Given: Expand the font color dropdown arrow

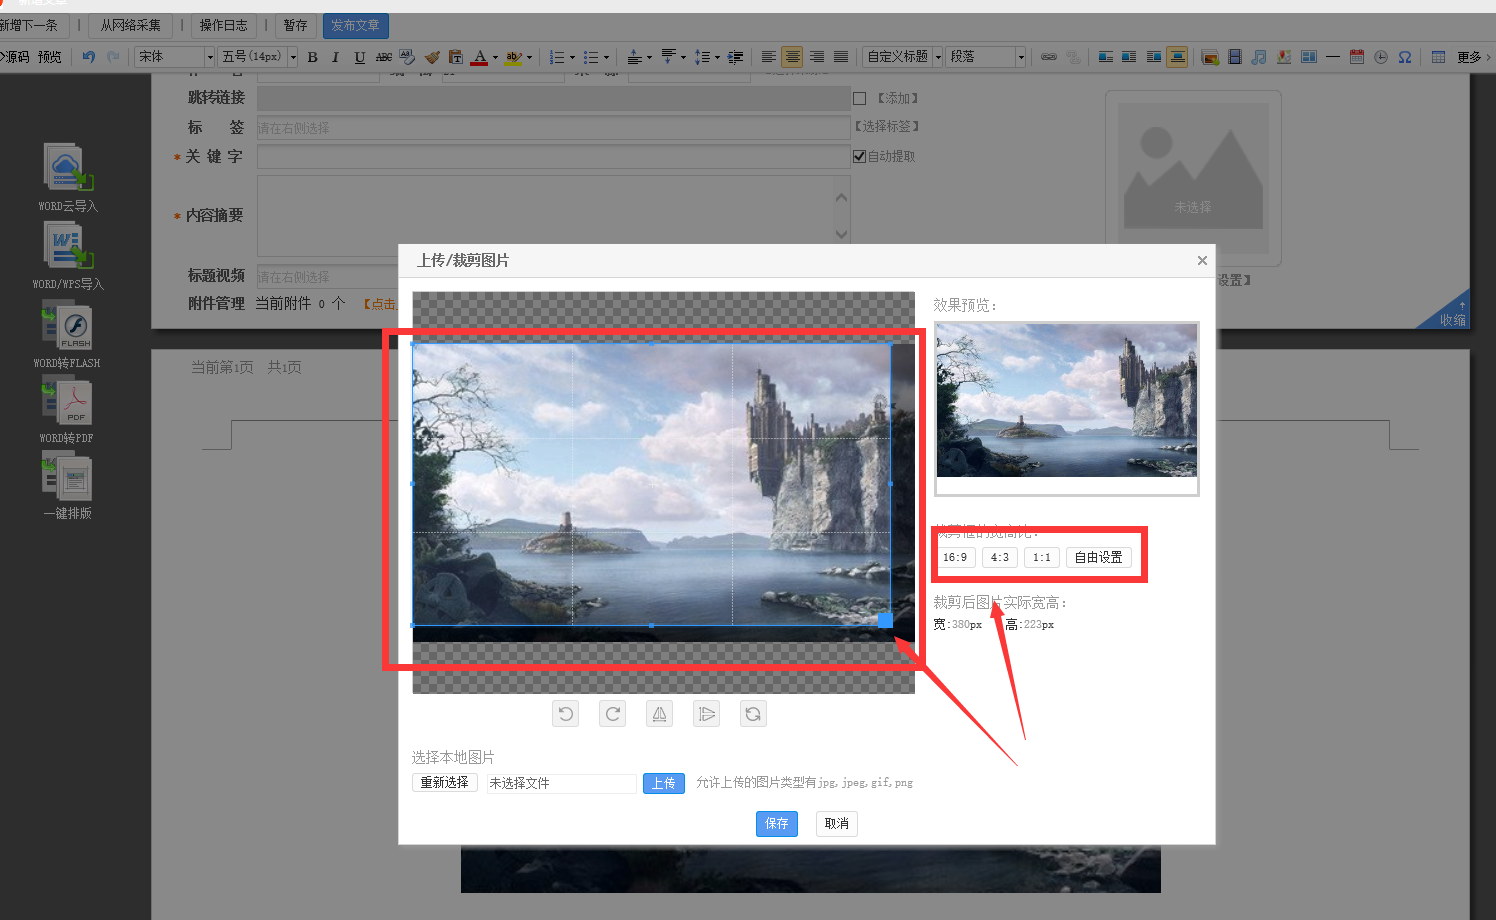Looking at the screenshot, I should coord(495,57).
